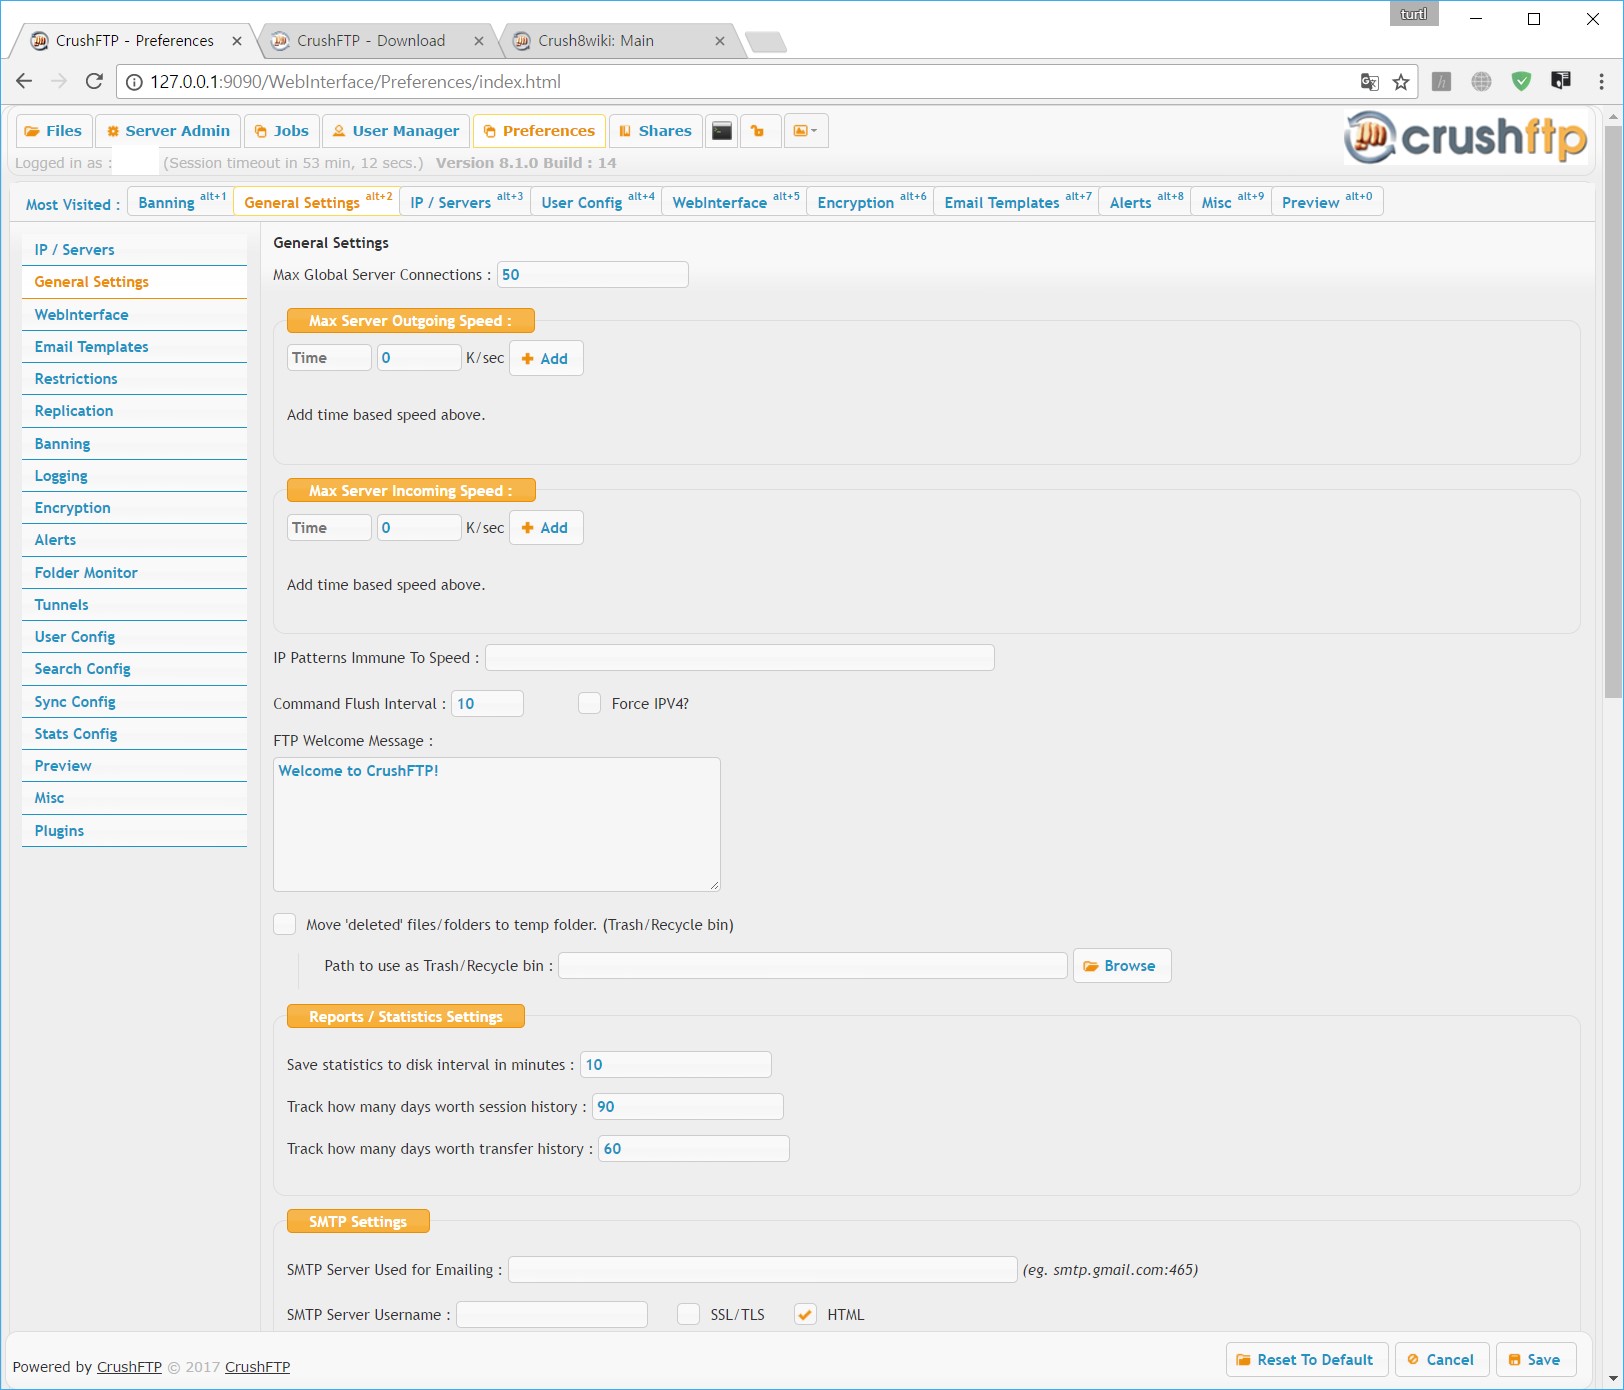
Task: Reload the page with refresh icon
Action: [94, 82]
